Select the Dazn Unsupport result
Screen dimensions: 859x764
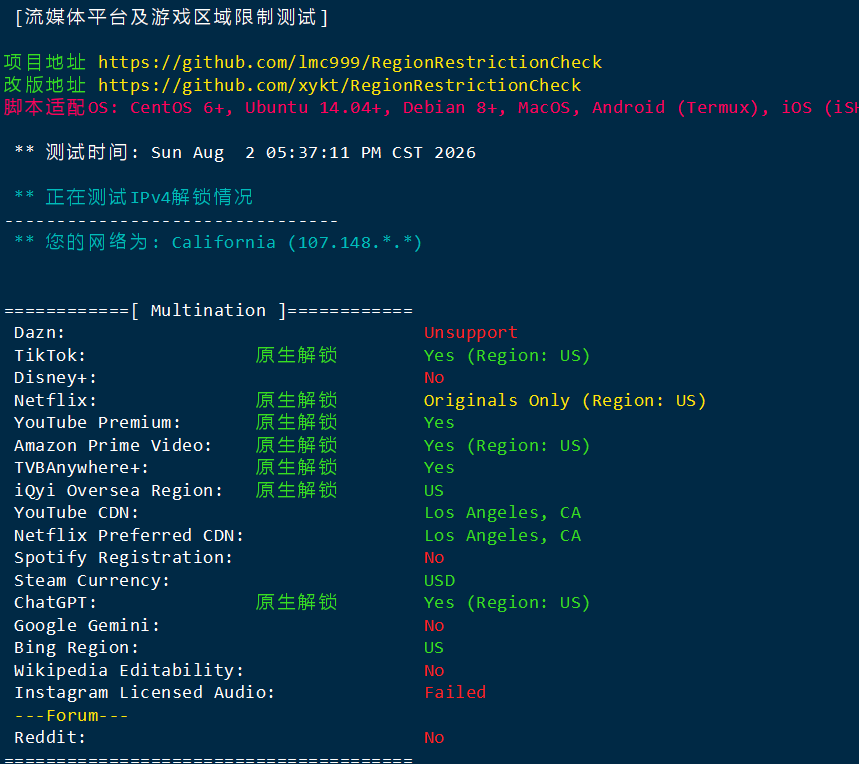pyautogui.click(x=471, y=332)
